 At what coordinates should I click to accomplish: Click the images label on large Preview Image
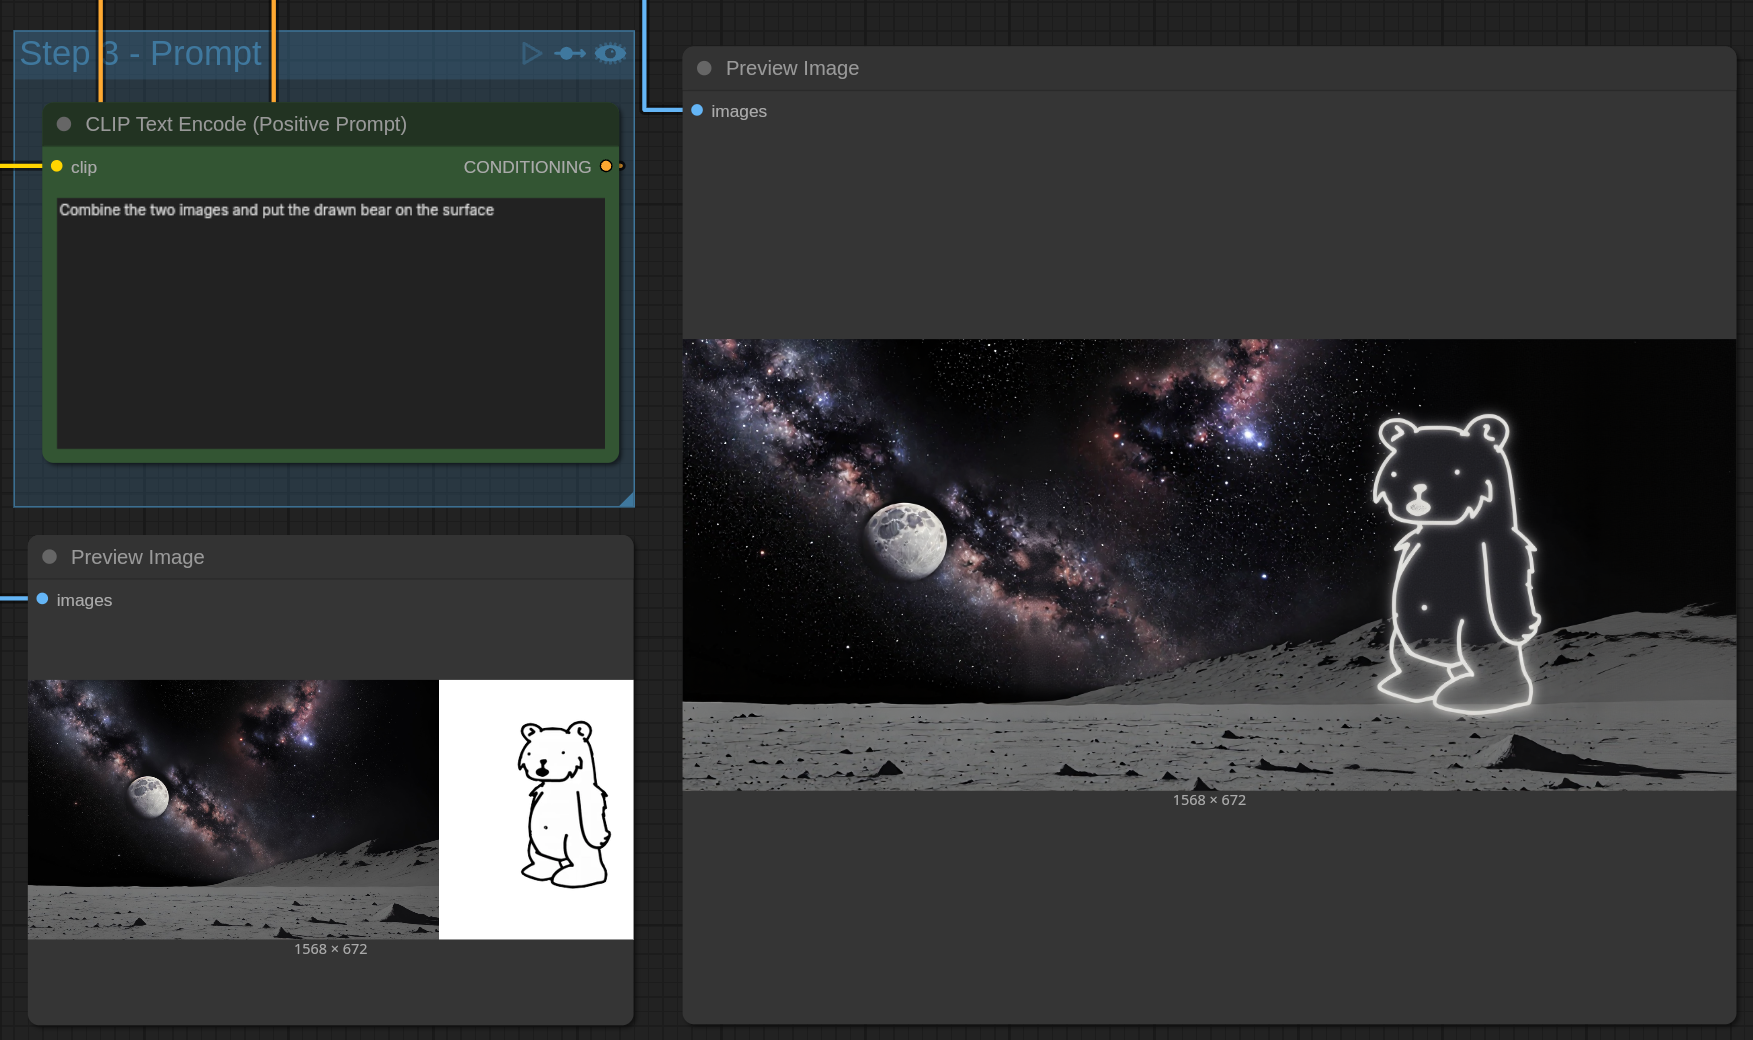(739, 111)
